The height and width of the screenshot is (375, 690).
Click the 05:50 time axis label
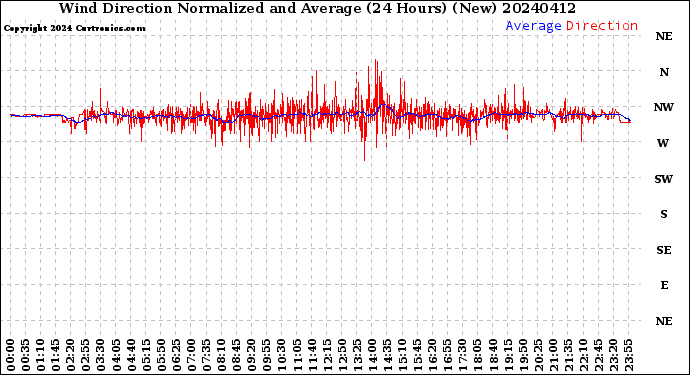tap(161, 355)
